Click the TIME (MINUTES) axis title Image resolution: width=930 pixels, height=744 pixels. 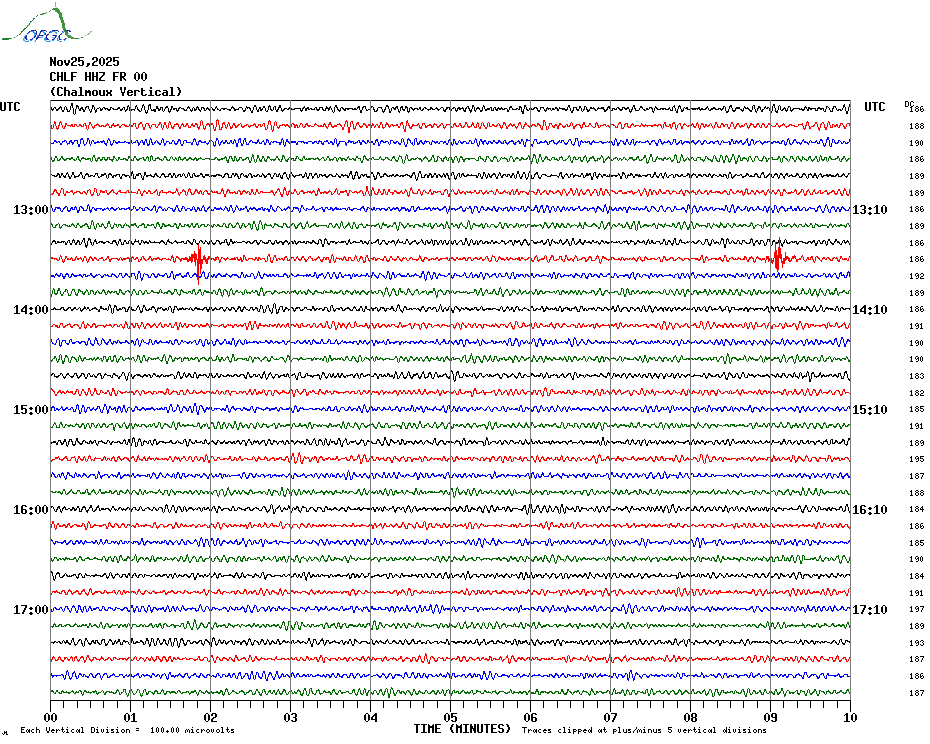pos(462,729)
